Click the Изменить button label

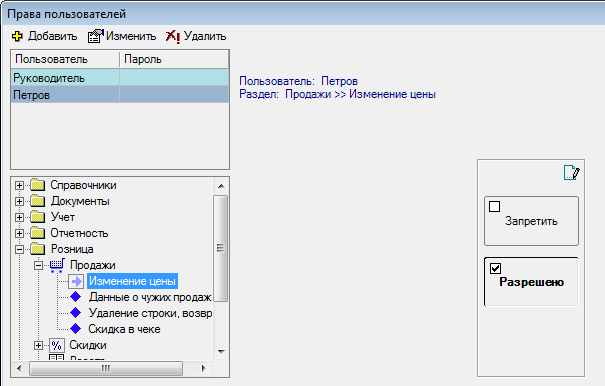131,36
